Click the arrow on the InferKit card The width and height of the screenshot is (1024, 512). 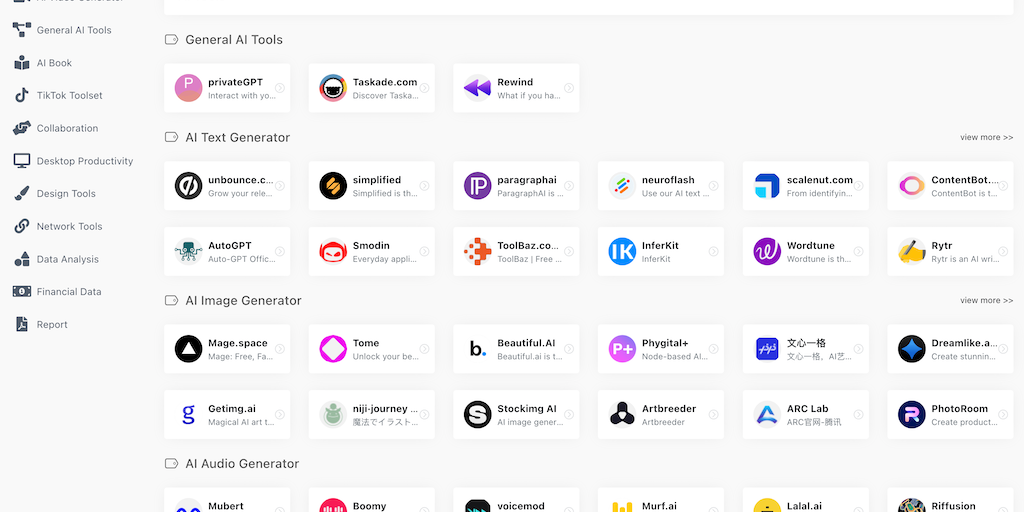713,251
